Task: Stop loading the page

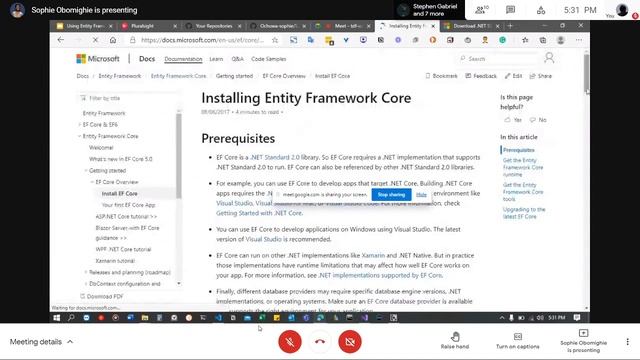Action: (x=95, y=40)
